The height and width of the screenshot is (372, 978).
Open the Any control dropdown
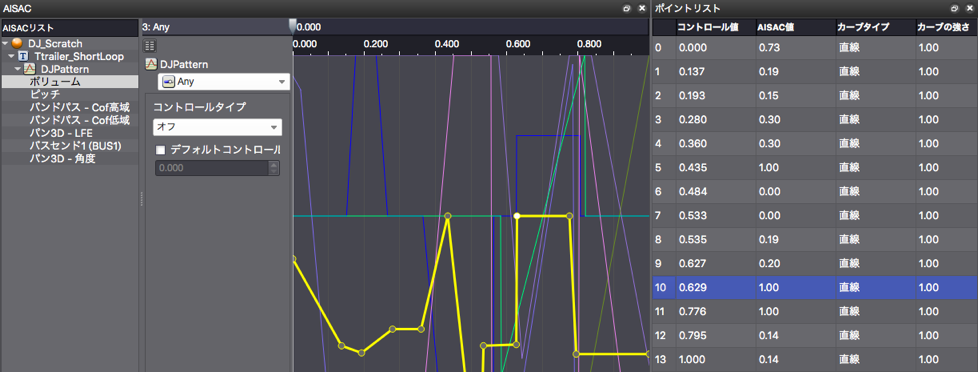tap(223, 82)
